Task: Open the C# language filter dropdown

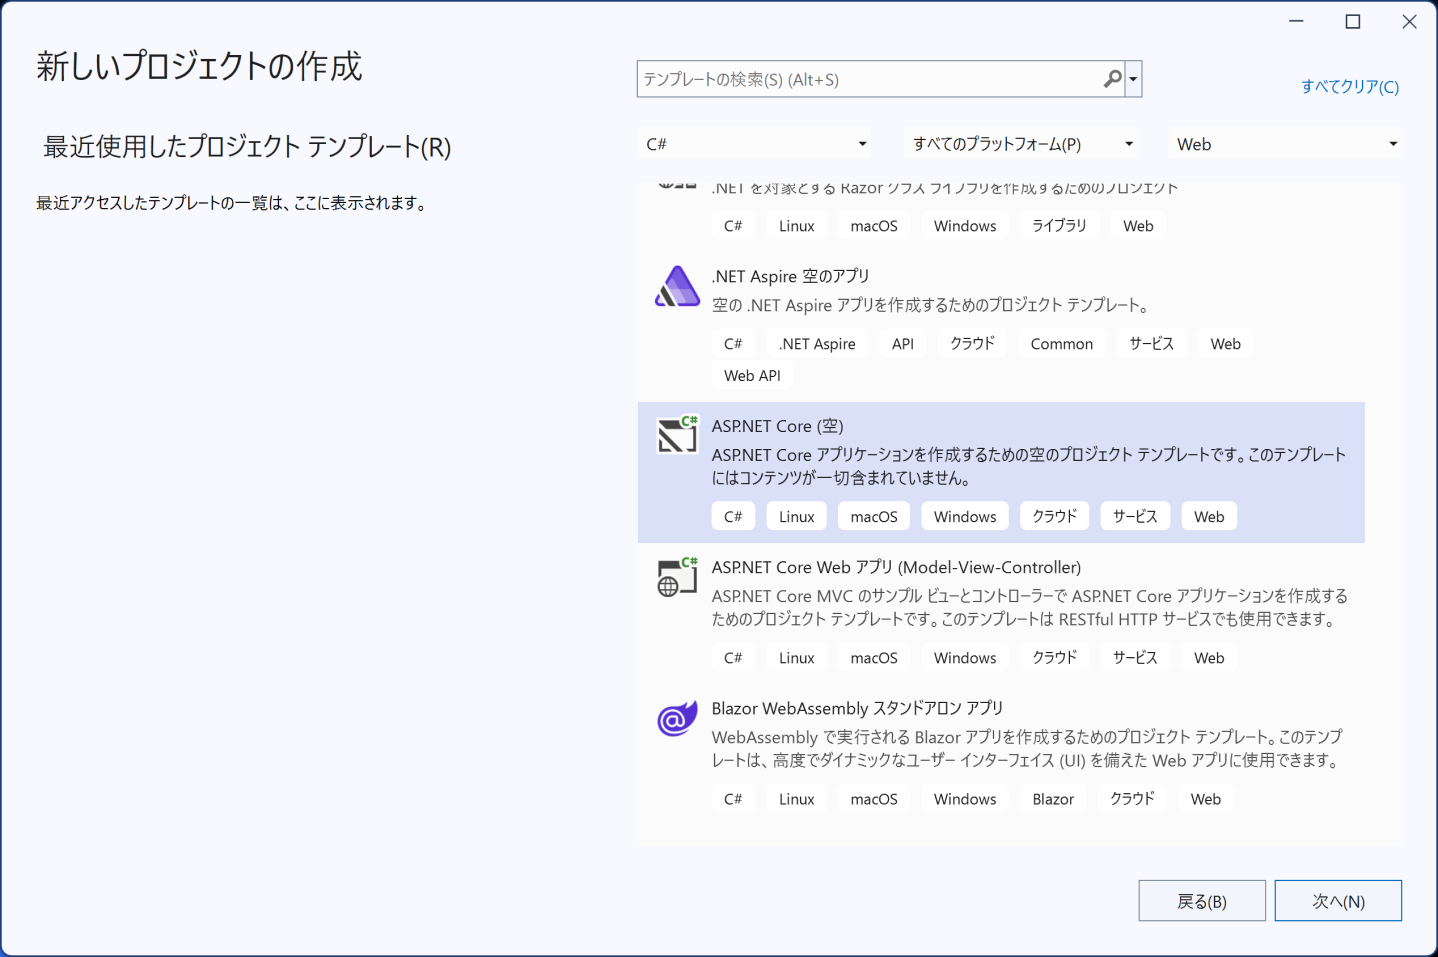Action: tap(755, 144)
